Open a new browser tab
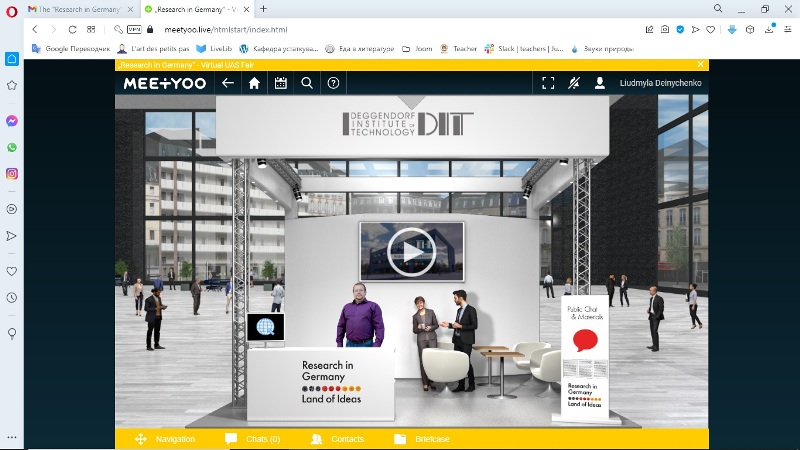Image resolution: width=800 pixels, height=450 pixels. click(x=263, y=9)
